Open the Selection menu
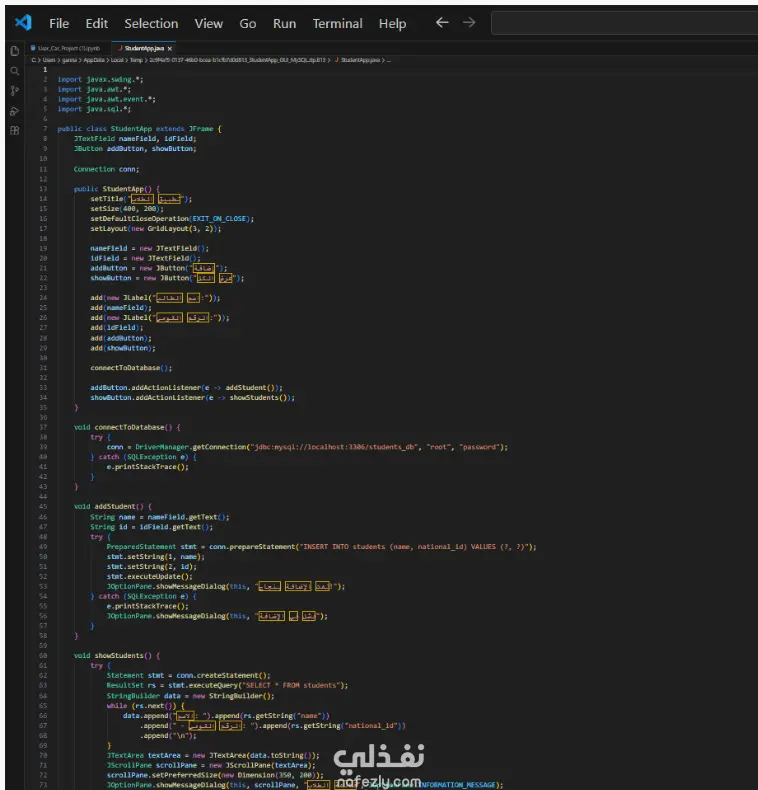 pos(151,24)
